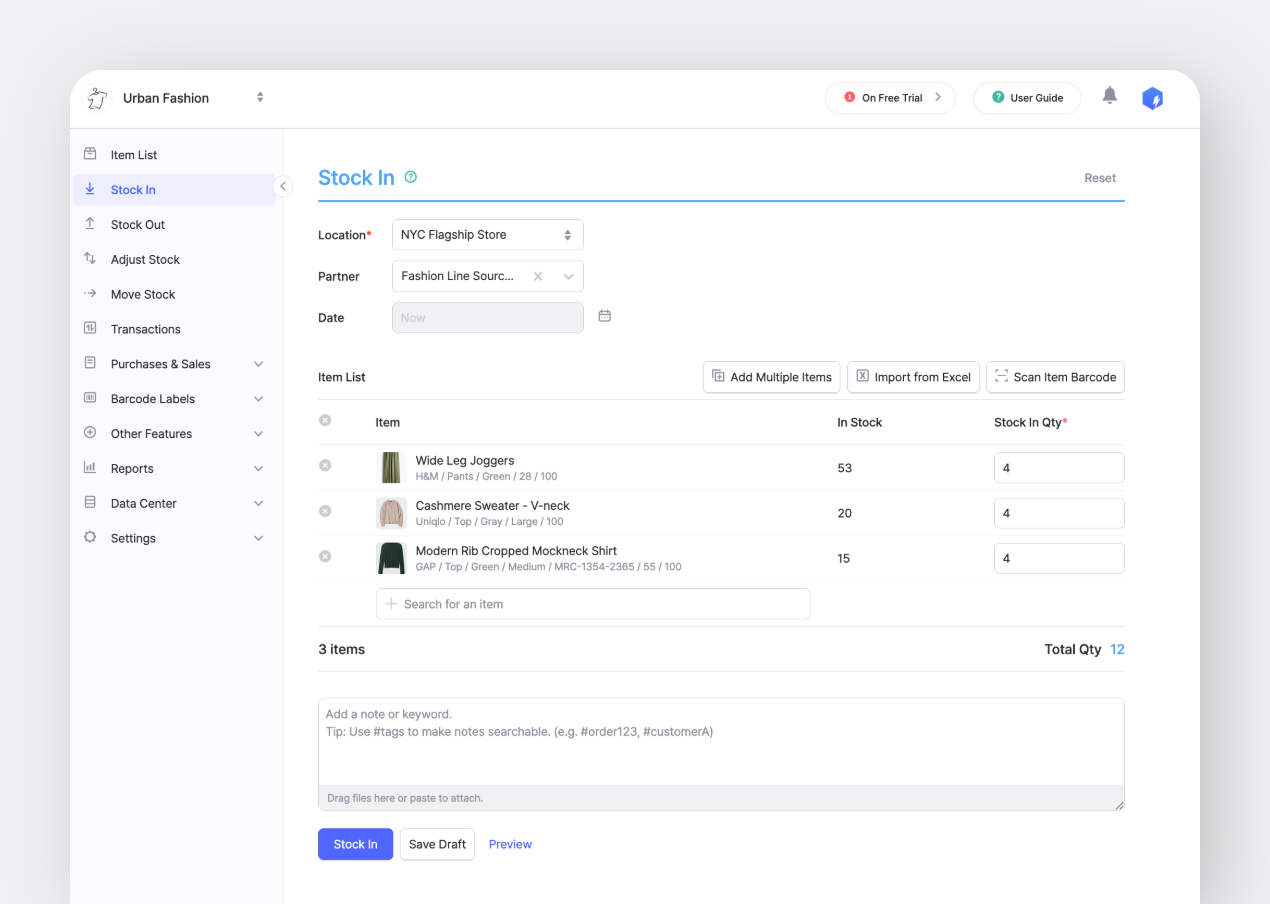1270x904 pixels.
Task: Click the Preview link
Action: [510, 844]
